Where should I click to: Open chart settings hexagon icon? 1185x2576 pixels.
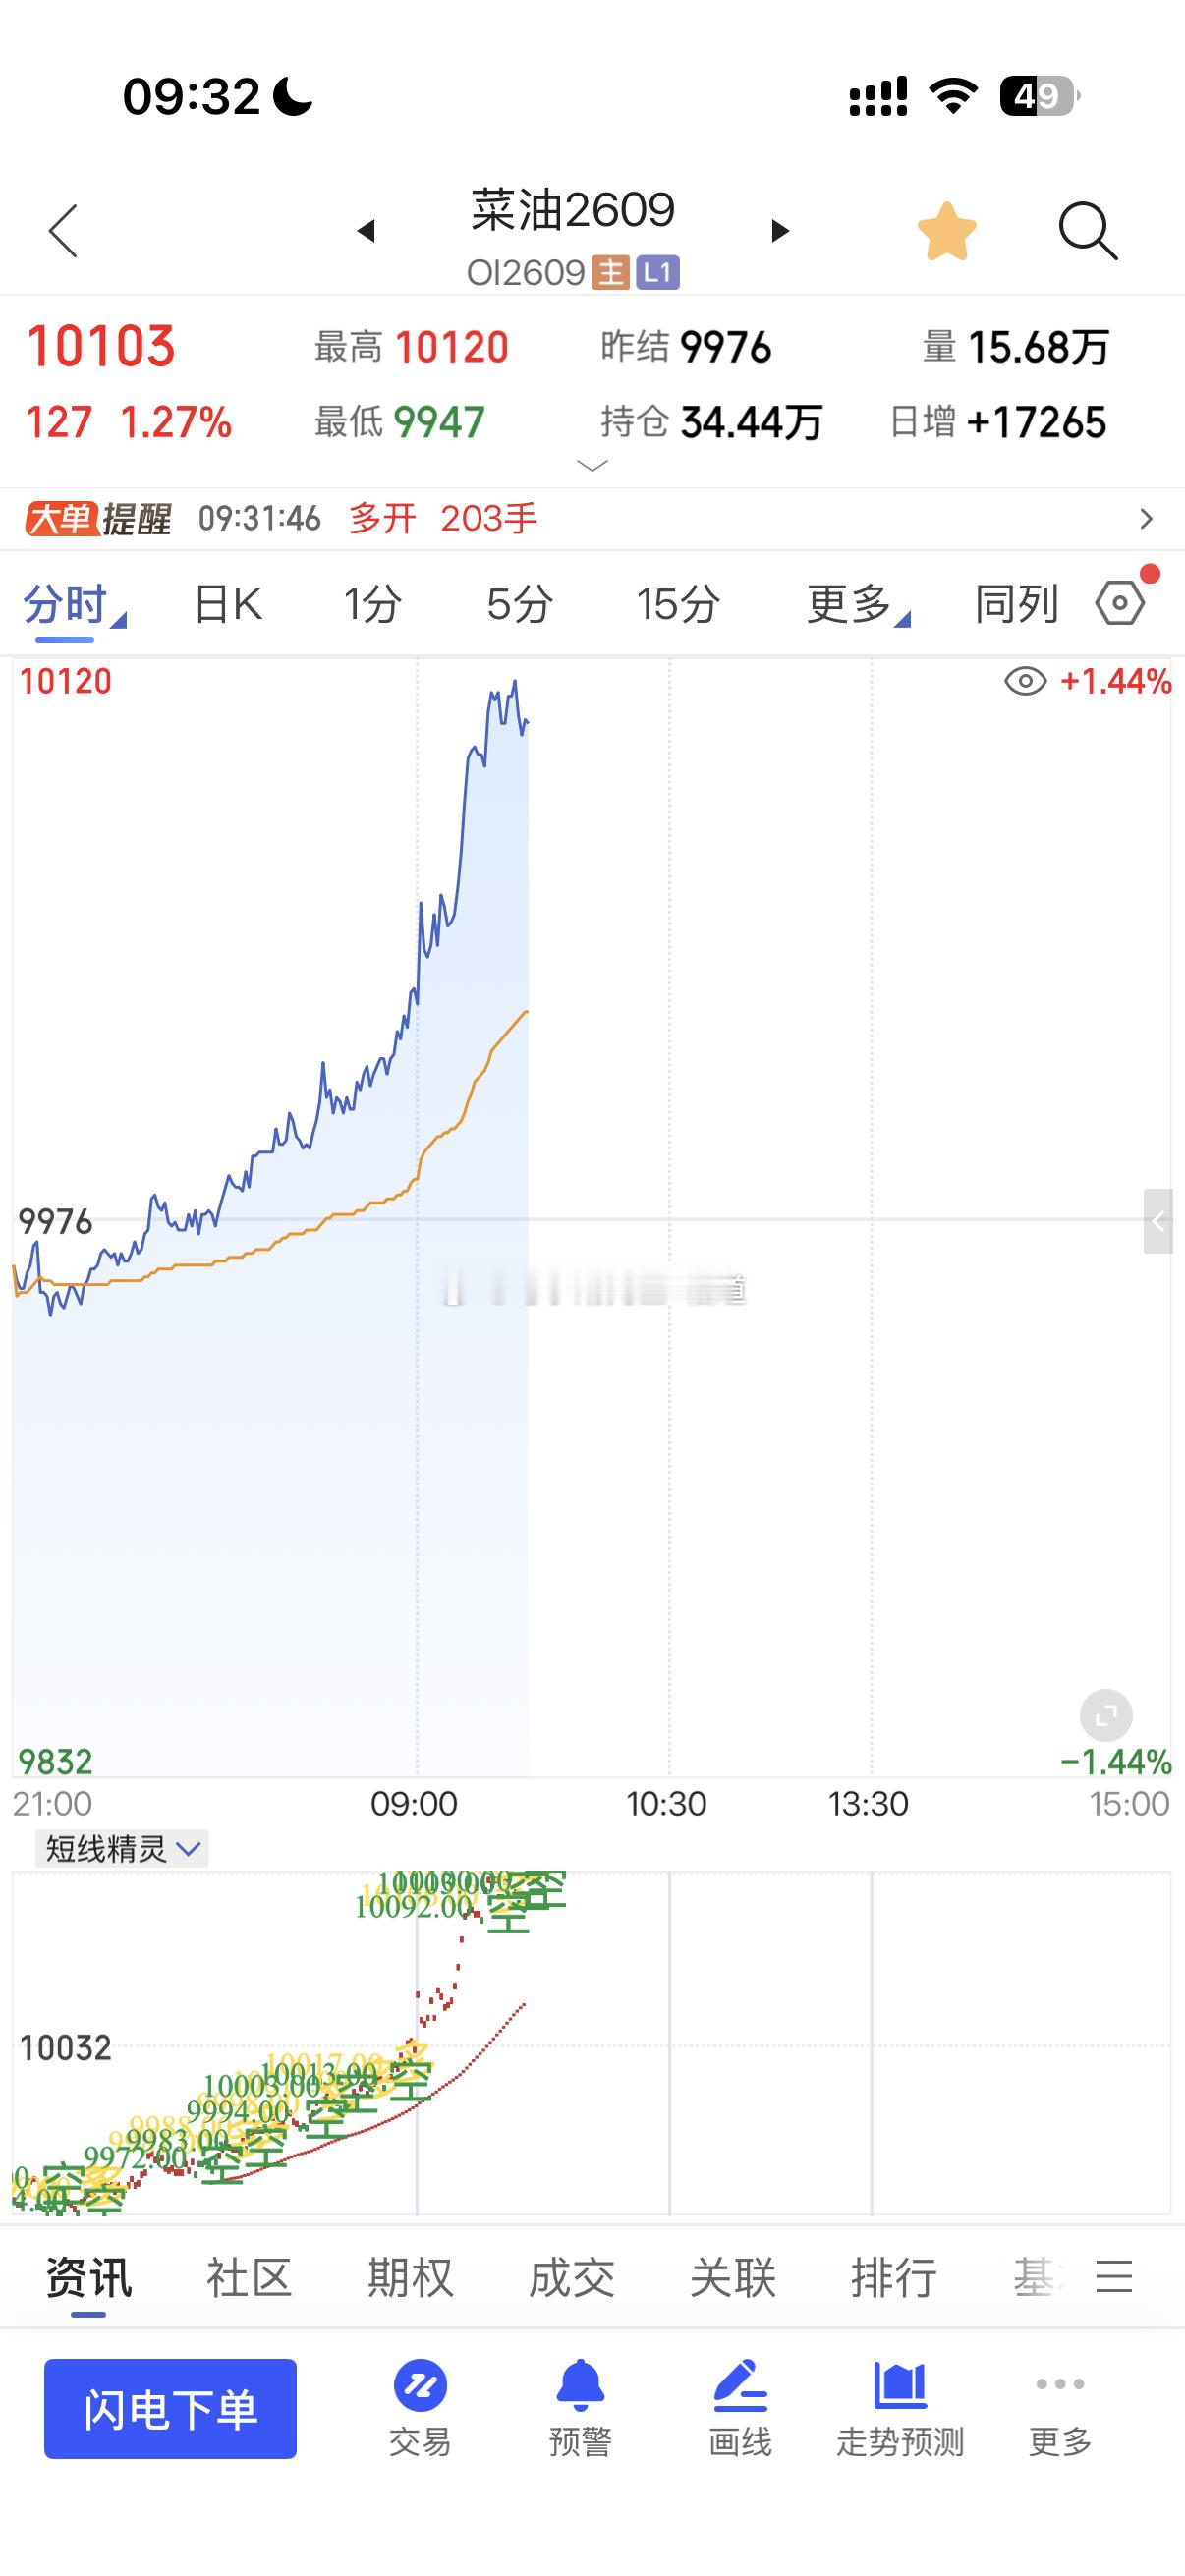[1121, 603]
